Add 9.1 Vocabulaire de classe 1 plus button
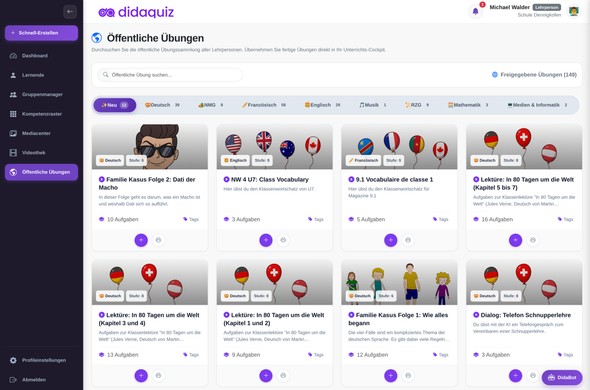 391,240
